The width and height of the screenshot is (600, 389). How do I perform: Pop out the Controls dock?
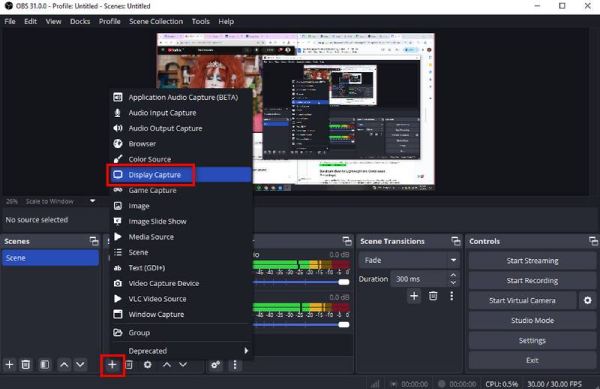coord(593,241)
